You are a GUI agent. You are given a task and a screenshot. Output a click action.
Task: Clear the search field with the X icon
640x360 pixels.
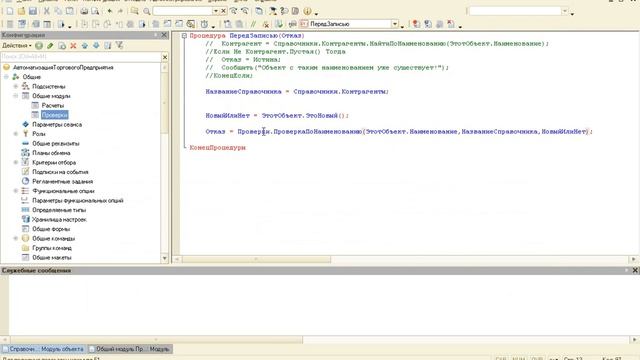tap(223, 11)
